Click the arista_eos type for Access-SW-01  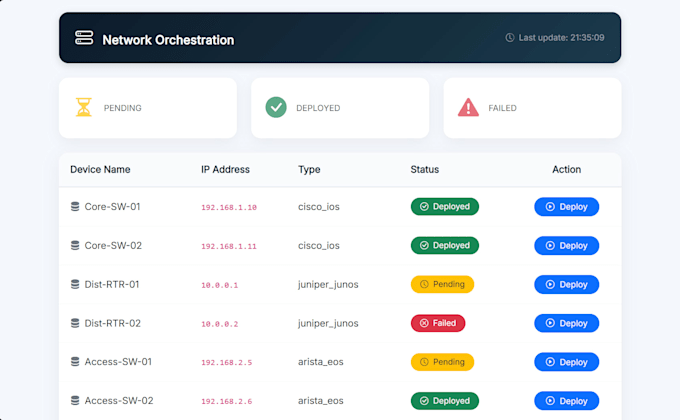click(320, 362)
